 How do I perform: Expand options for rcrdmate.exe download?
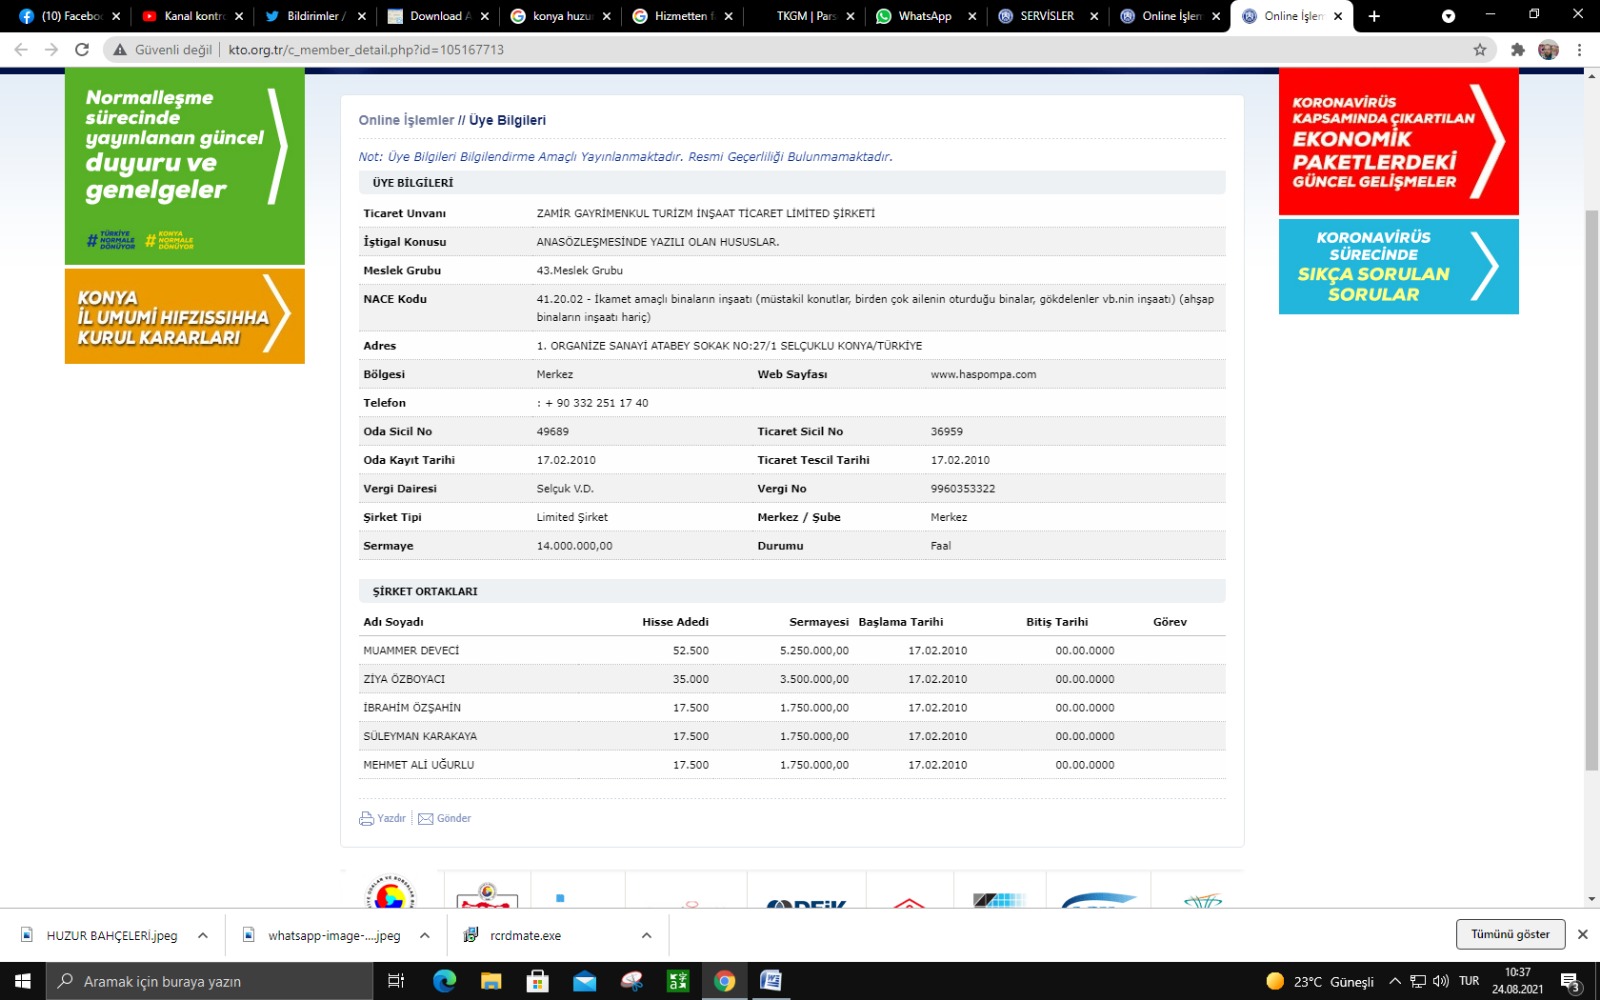point(646,935)
